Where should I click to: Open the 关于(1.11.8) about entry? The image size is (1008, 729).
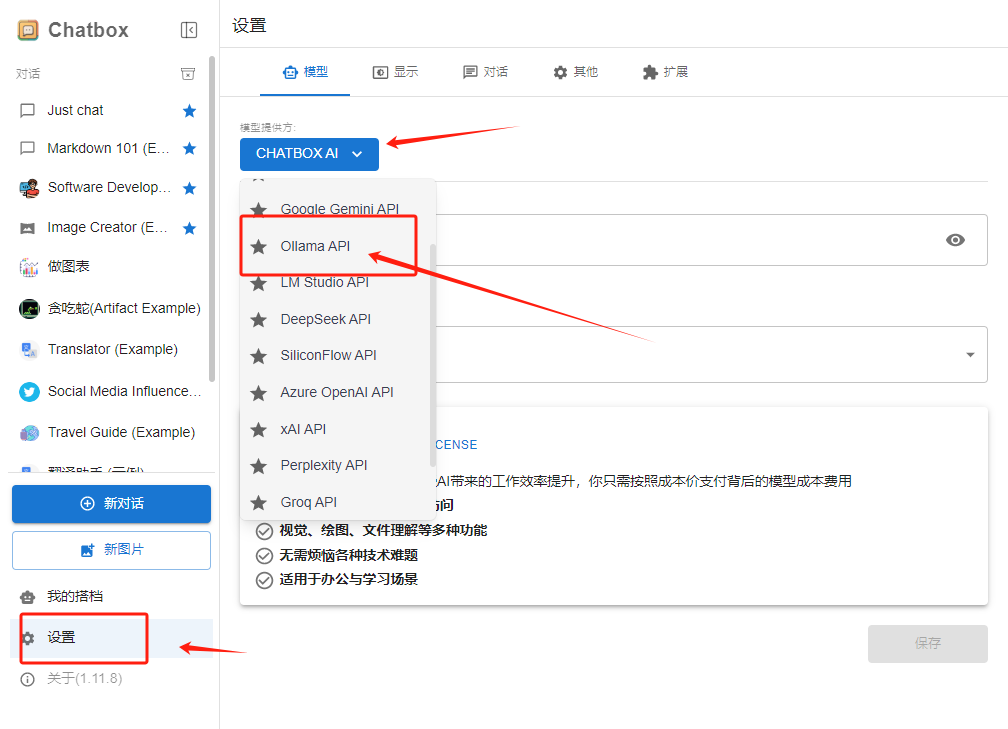point(111,679)
